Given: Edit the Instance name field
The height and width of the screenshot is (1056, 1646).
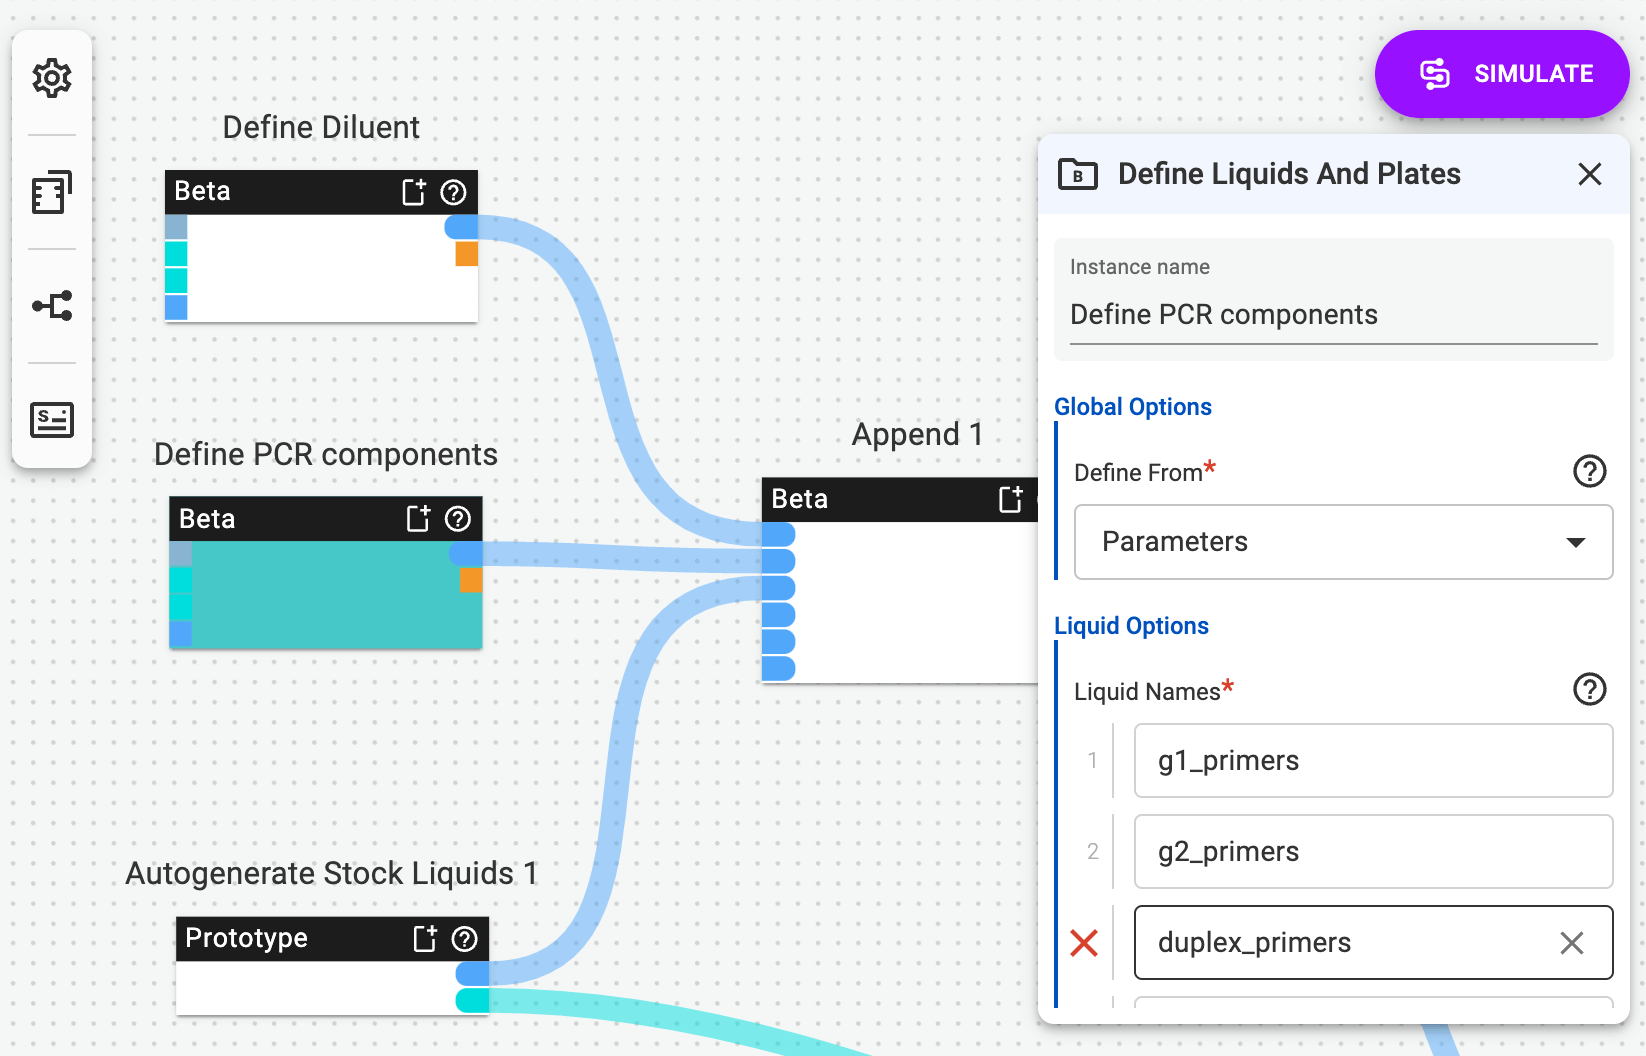Looking at the screenshot, I should coord(1333,315).
